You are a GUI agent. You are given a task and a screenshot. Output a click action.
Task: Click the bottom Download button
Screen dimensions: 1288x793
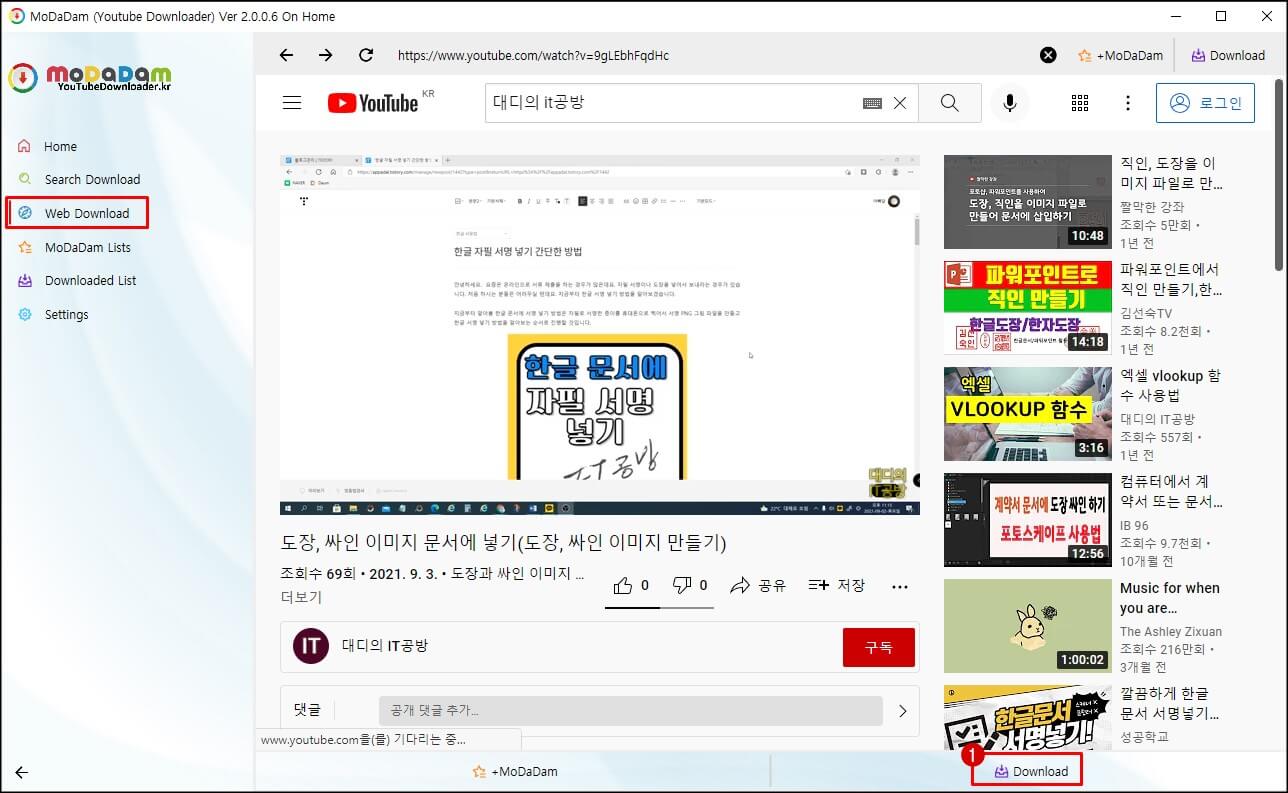[x=1030, y=771]
